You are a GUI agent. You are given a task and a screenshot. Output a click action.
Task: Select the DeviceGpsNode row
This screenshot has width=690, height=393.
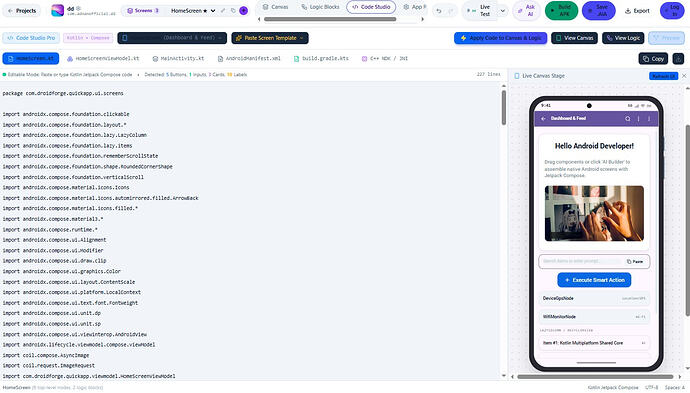(x=594, y=298)
